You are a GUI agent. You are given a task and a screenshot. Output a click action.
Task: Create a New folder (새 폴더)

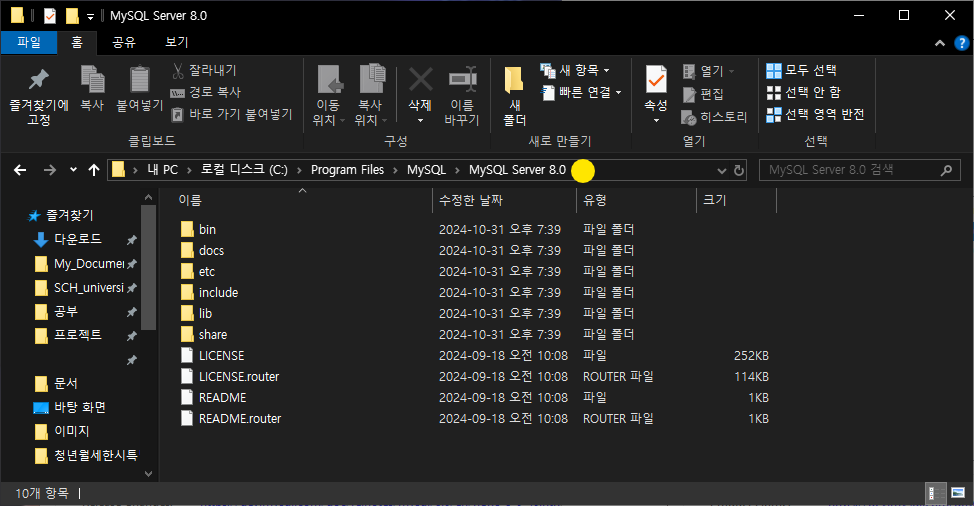514,95
